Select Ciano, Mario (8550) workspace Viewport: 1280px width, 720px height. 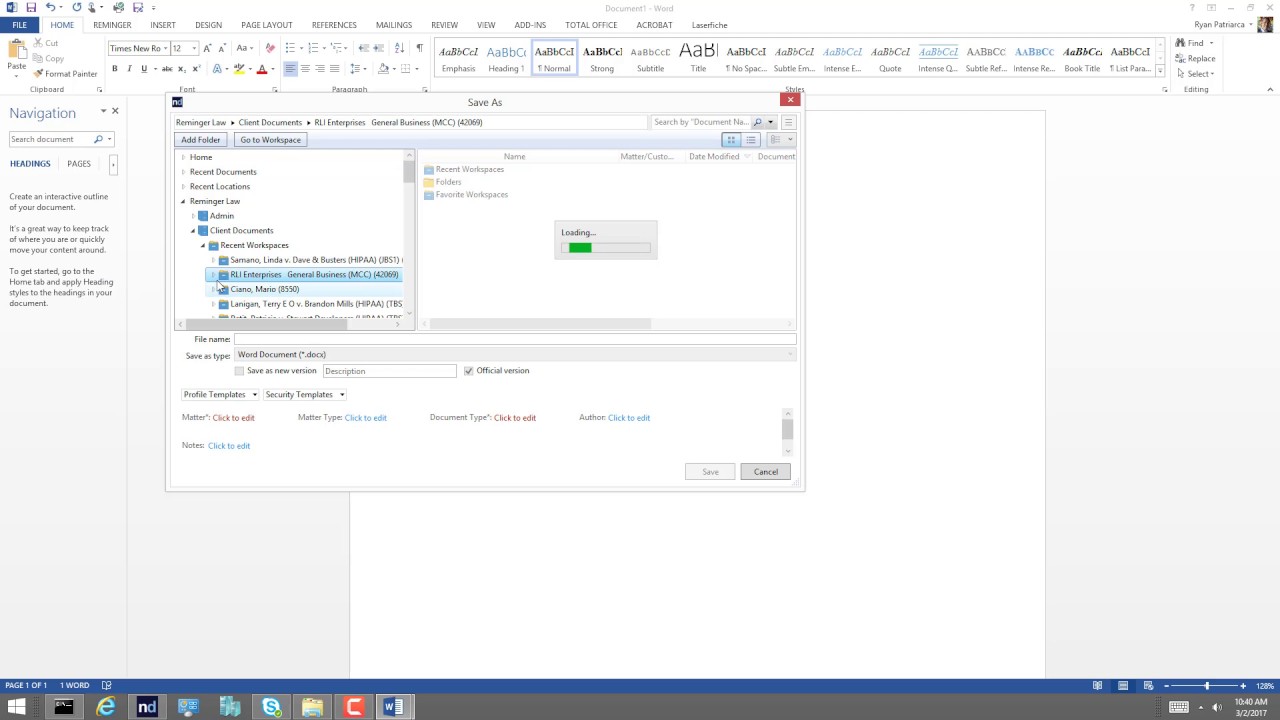pos(264,289)
